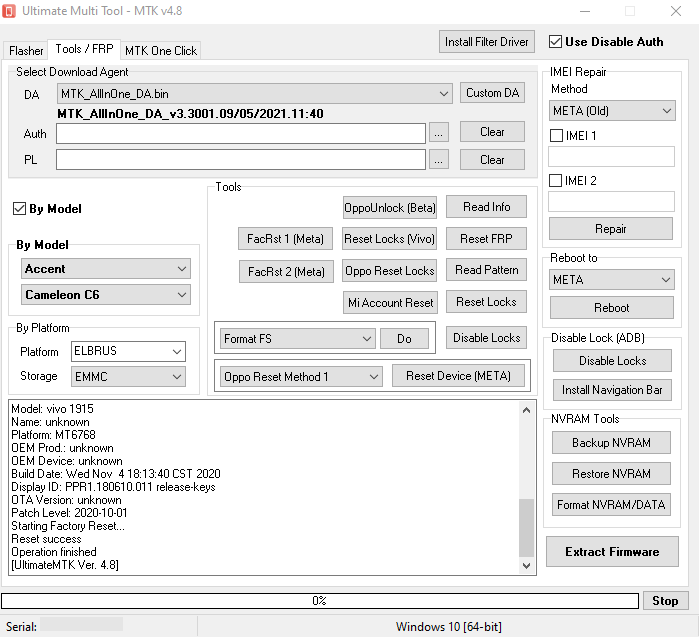Click Disable Locks button in Tools group
This screenshot has height=637, width=699.
coord(486,338)
